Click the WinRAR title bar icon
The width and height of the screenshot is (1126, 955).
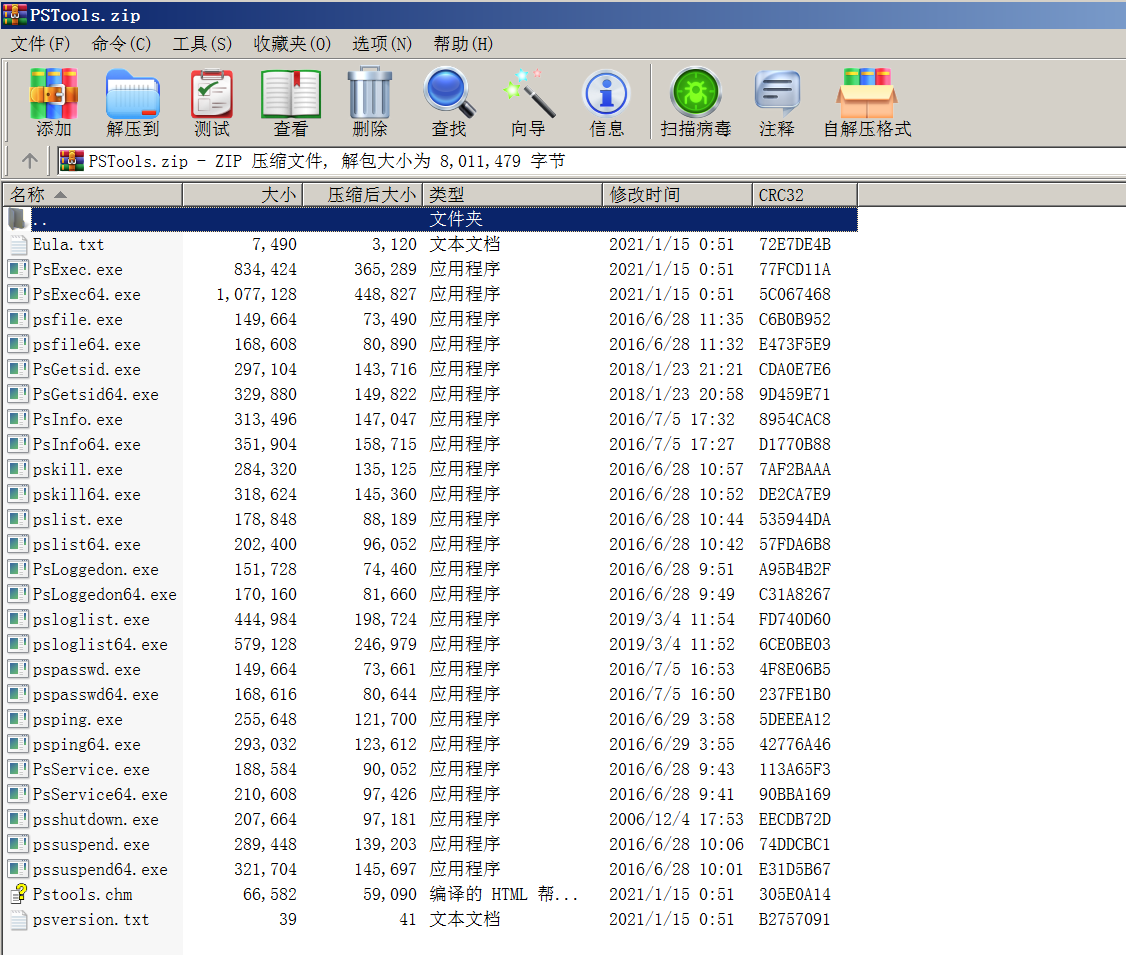[14, 14]
